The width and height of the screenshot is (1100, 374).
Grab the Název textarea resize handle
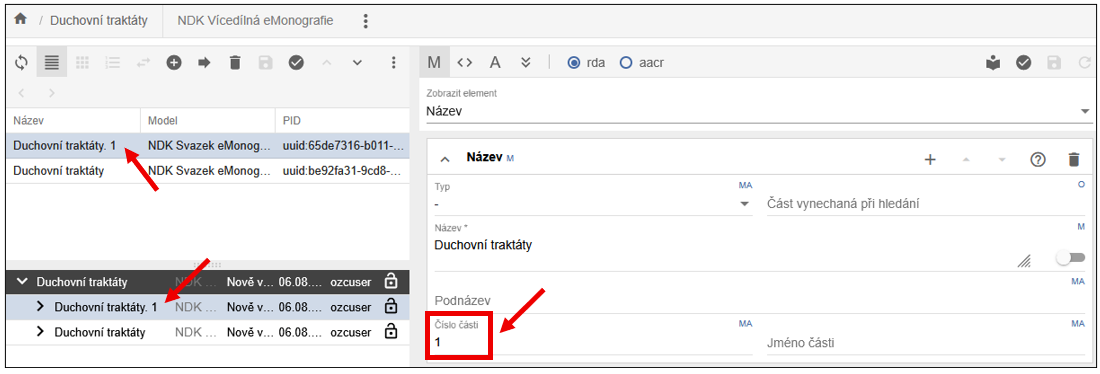pyautogui.click(x=1024, y=262)
